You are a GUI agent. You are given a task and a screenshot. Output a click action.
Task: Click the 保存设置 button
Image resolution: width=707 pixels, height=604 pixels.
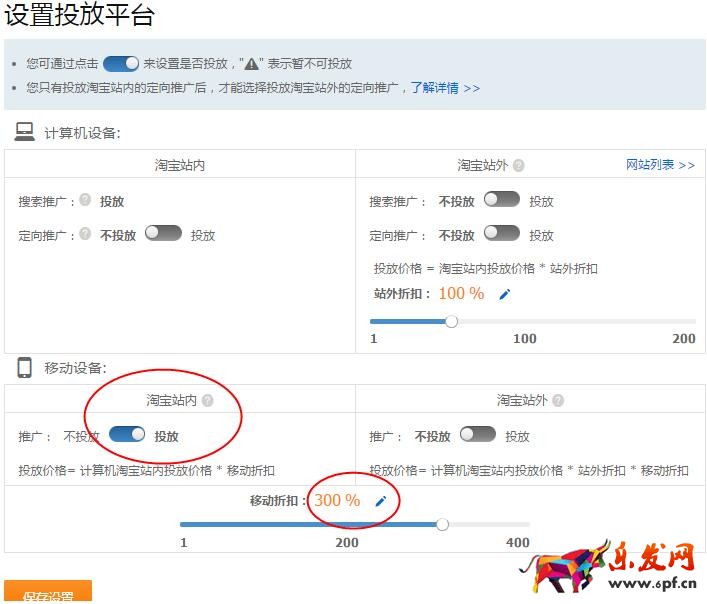pos(48,594)
